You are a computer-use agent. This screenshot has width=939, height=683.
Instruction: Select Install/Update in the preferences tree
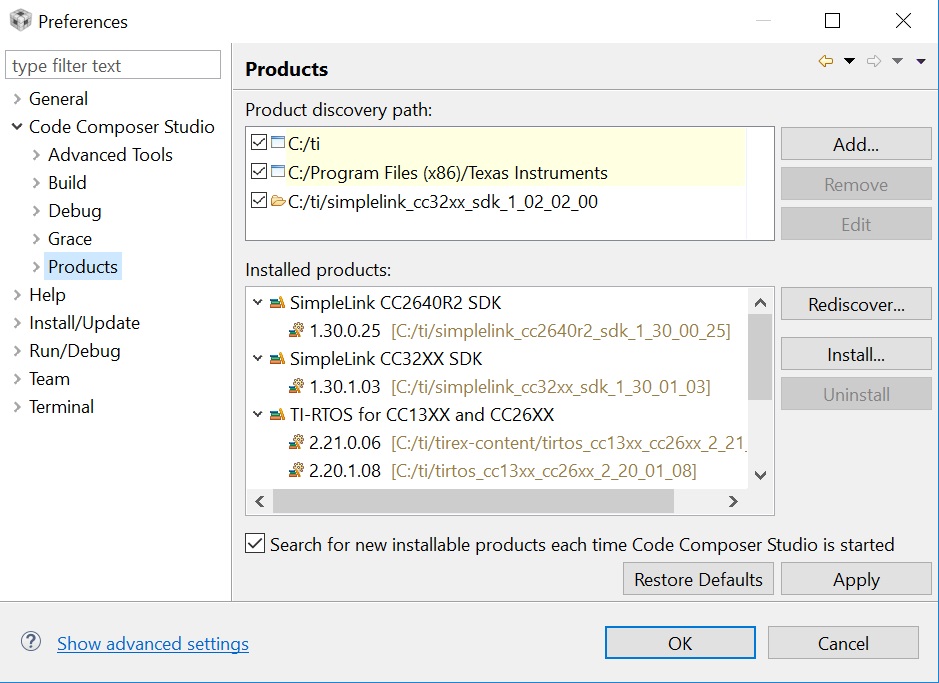pyautogui.click(x=84, y=323)
